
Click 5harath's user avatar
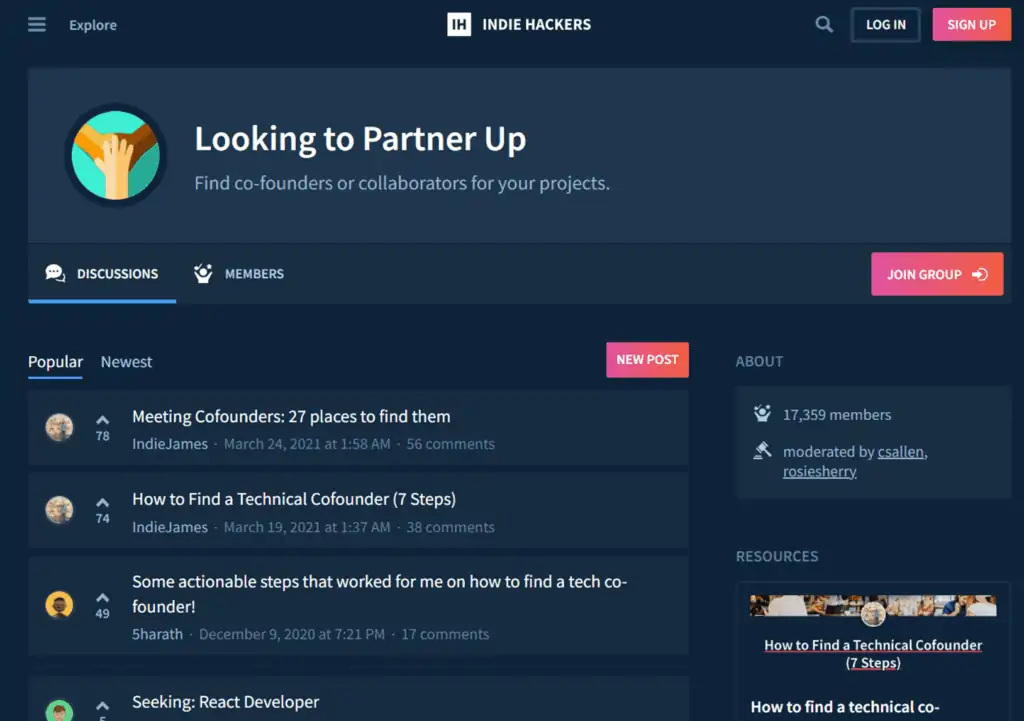click(x=60, y=605)
